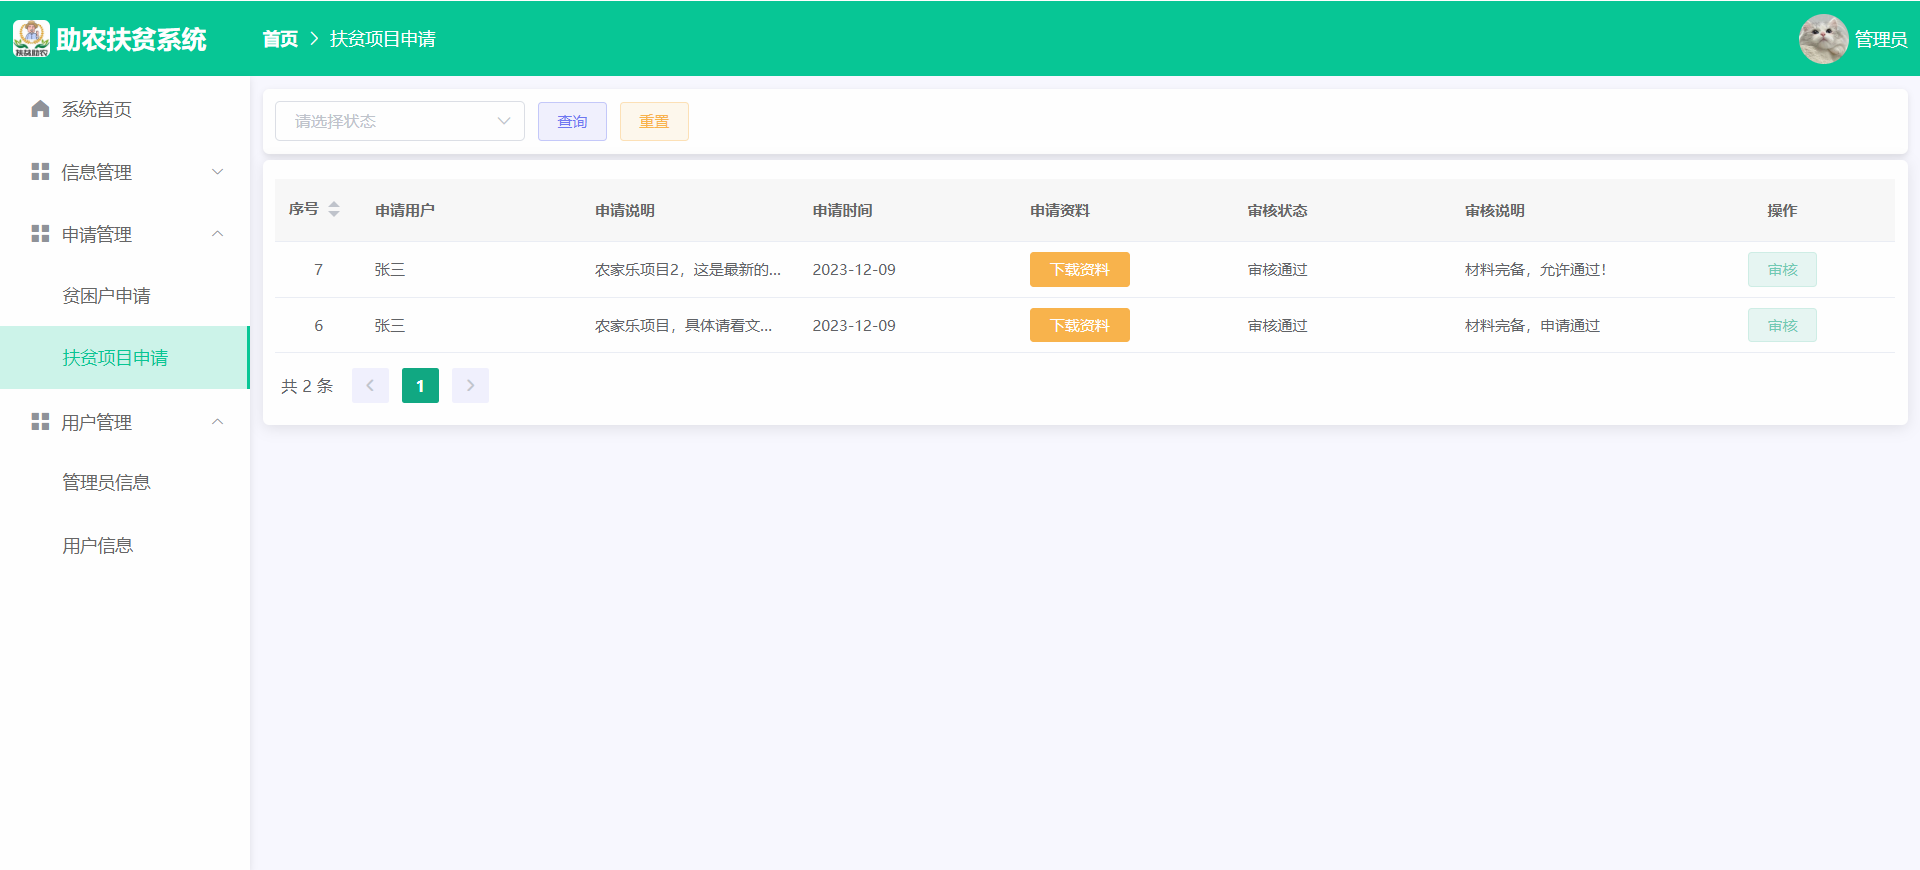
Task: Click the 扶贫项目申请 breadcrumb text
Action: point(383,39)
